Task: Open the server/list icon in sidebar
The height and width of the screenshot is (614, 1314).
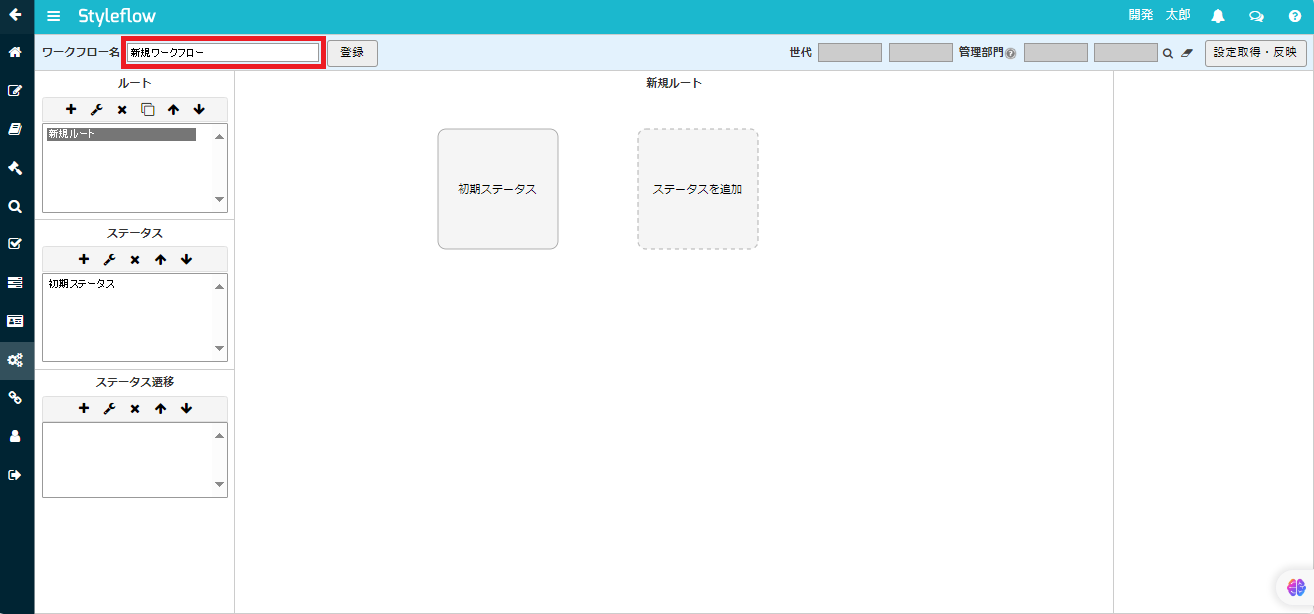Action: (x=15, y=283)
